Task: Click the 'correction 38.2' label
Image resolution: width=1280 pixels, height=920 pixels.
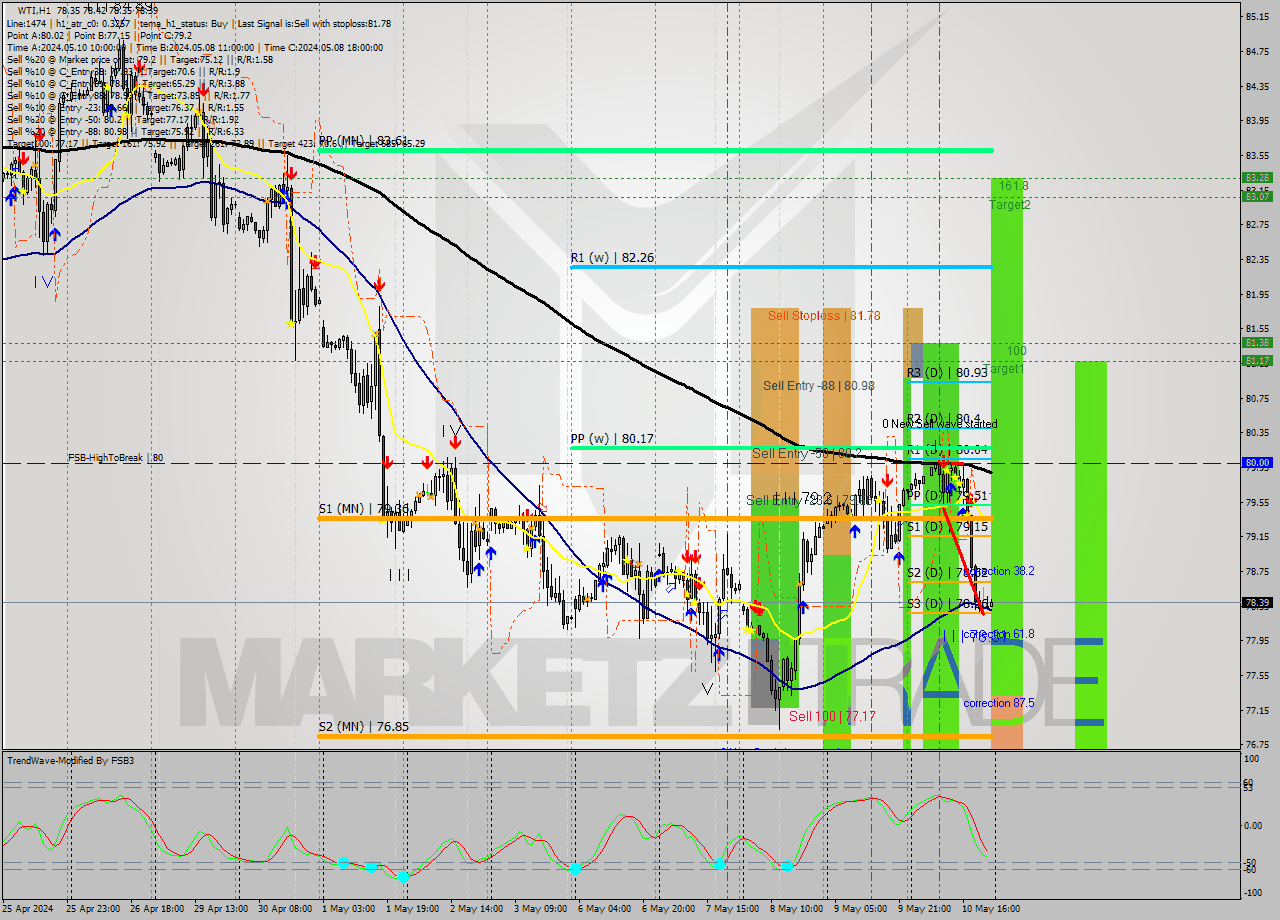Action: [x=1001, y=571]
